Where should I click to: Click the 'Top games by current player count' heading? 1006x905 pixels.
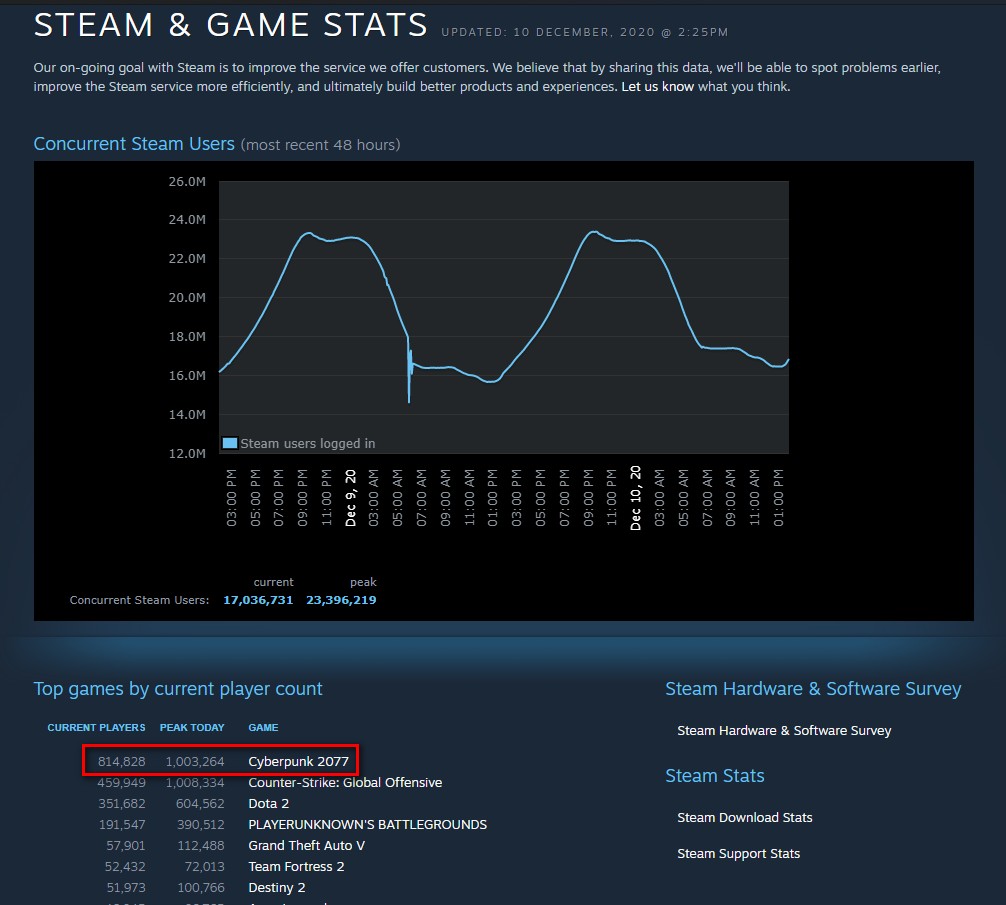click(x=178, y=689)
